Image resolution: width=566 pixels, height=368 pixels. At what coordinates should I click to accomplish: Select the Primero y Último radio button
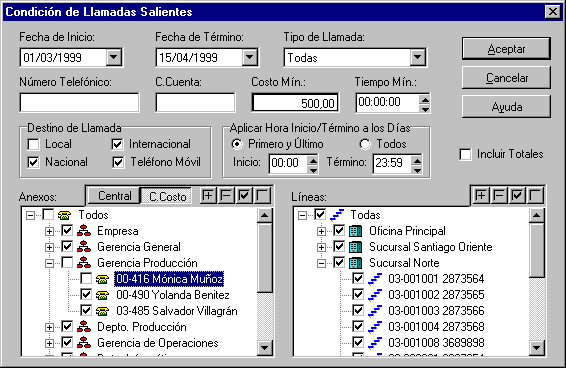coord(237,144)
